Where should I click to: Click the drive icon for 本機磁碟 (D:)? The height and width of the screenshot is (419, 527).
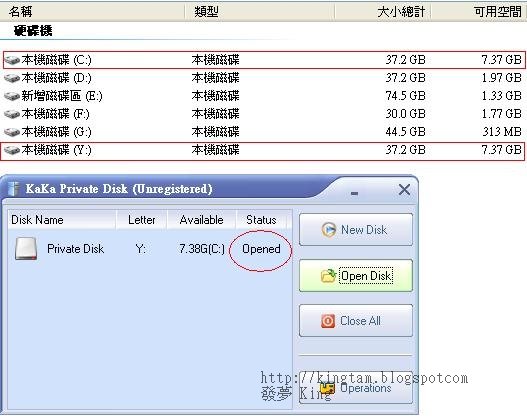pyautogui.click(x=12, y=78)
